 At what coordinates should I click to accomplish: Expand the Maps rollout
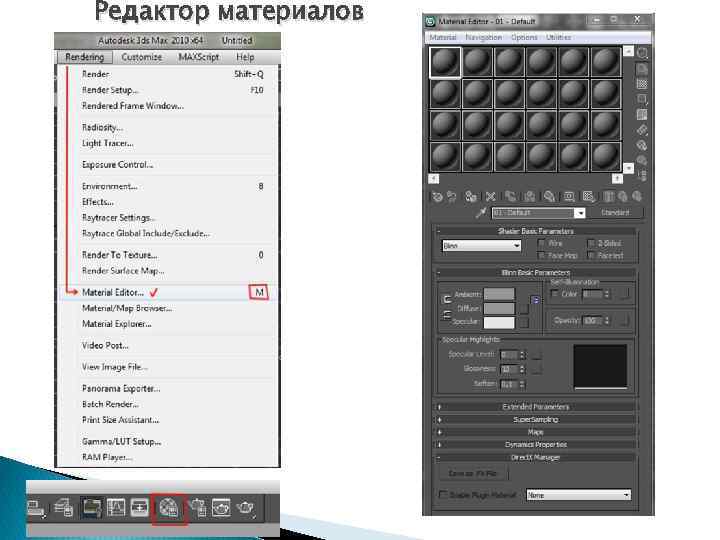(536, 432)
